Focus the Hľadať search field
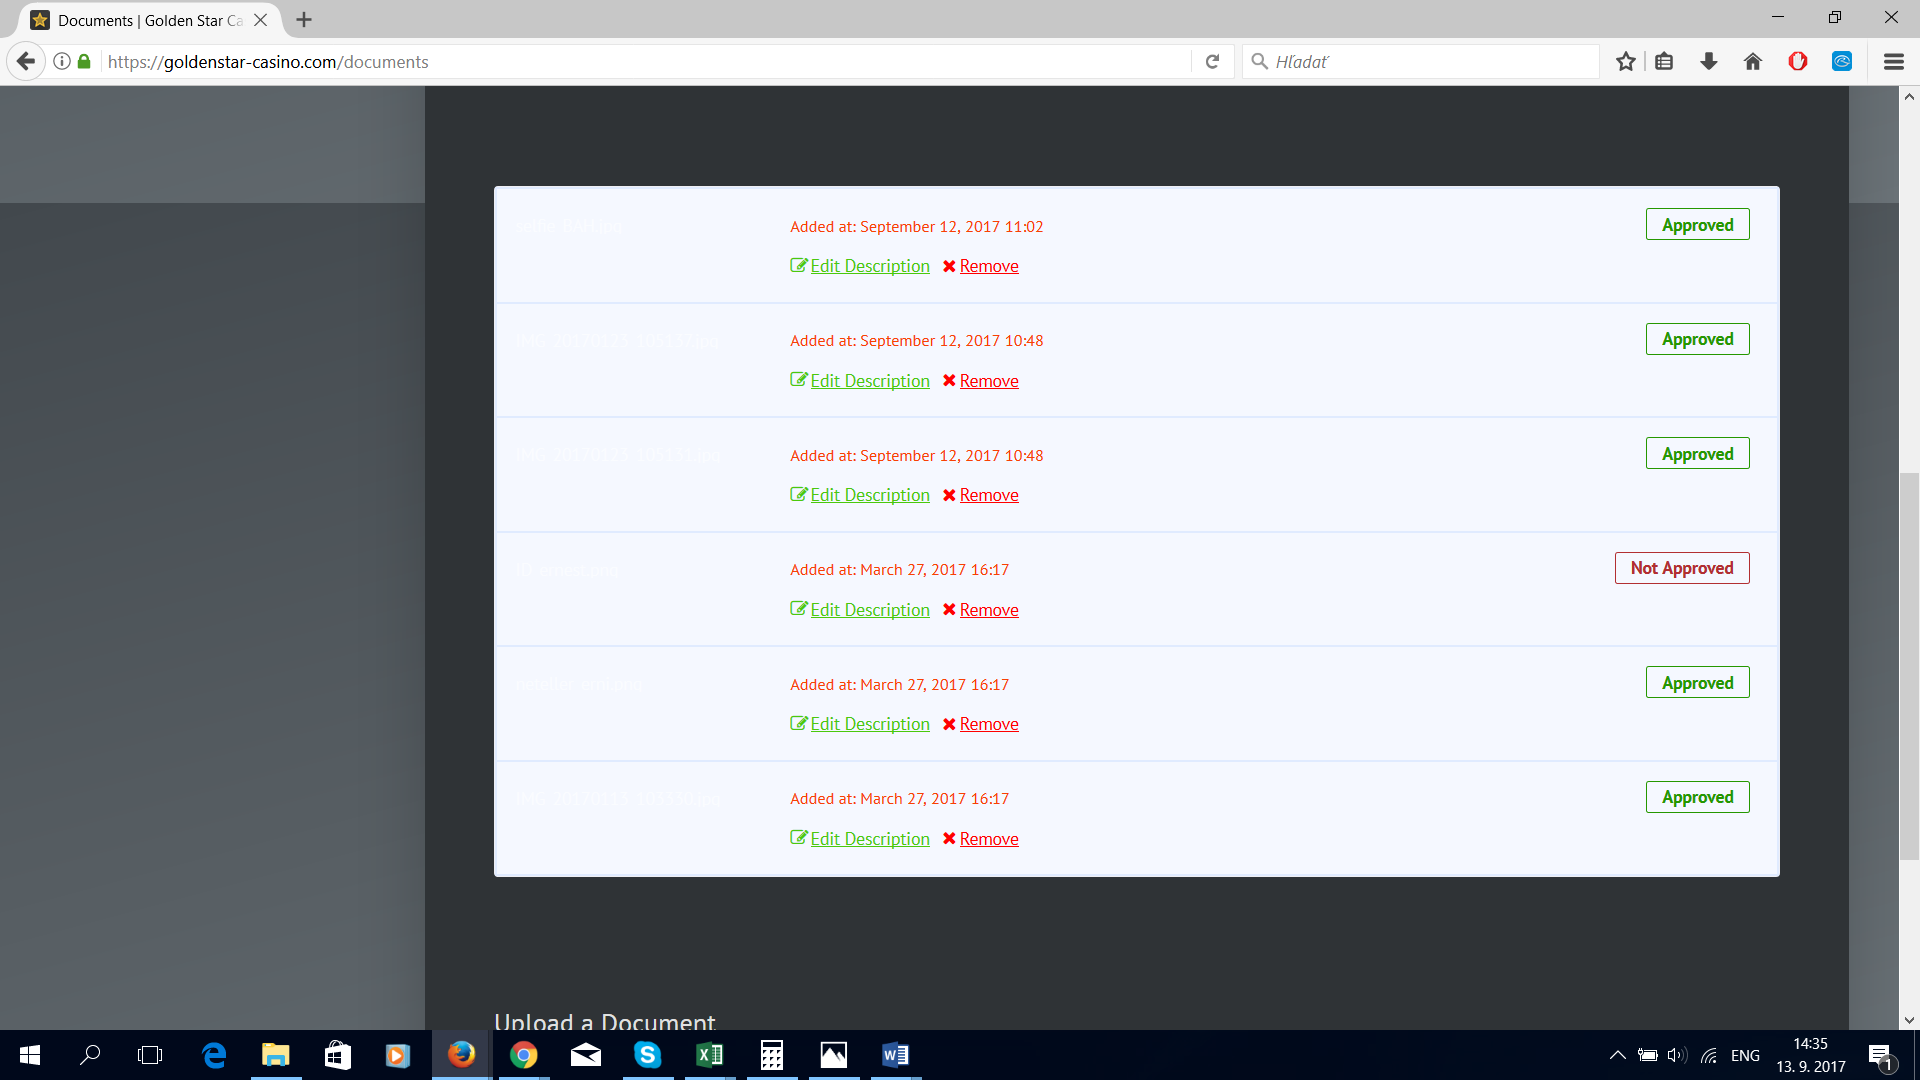Image resolution: width=1920 pixels, height=1080 pixels. click(x=1420, y=61)
